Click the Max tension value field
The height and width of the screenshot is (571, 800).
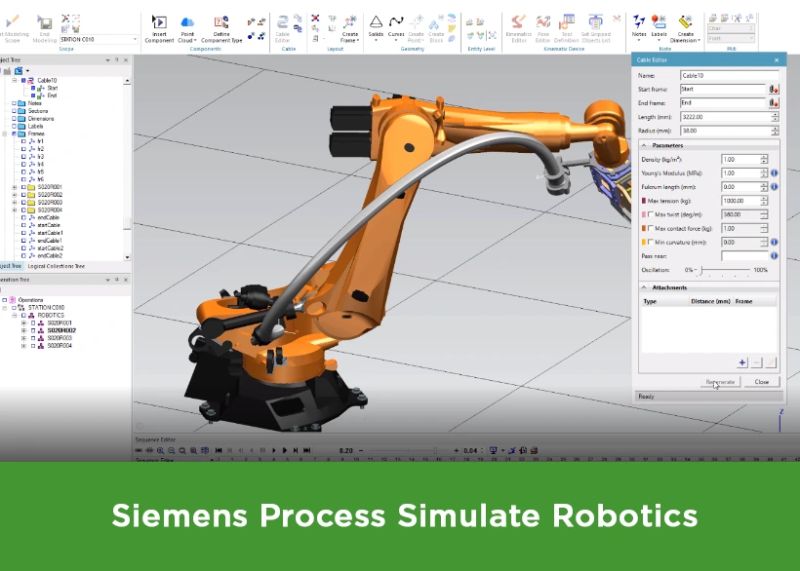click(x=740, y=201)
